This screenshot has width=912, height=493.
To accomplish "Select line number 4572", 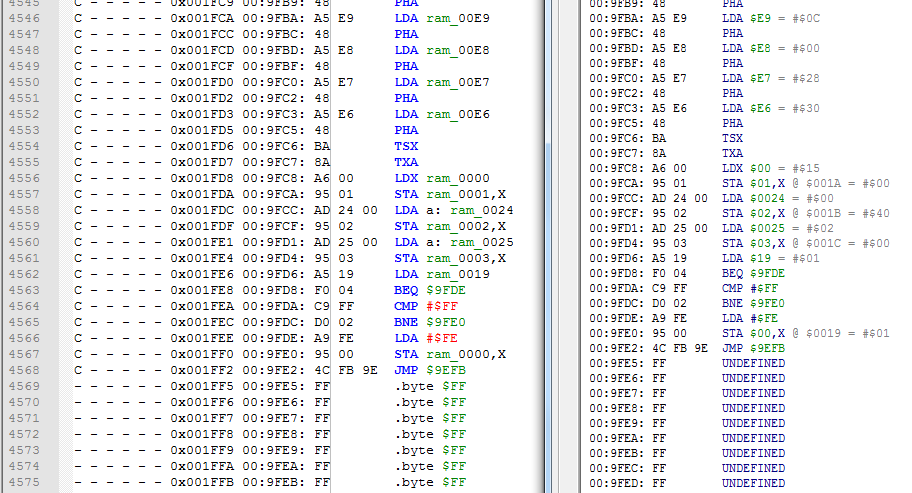I will 24,434.
